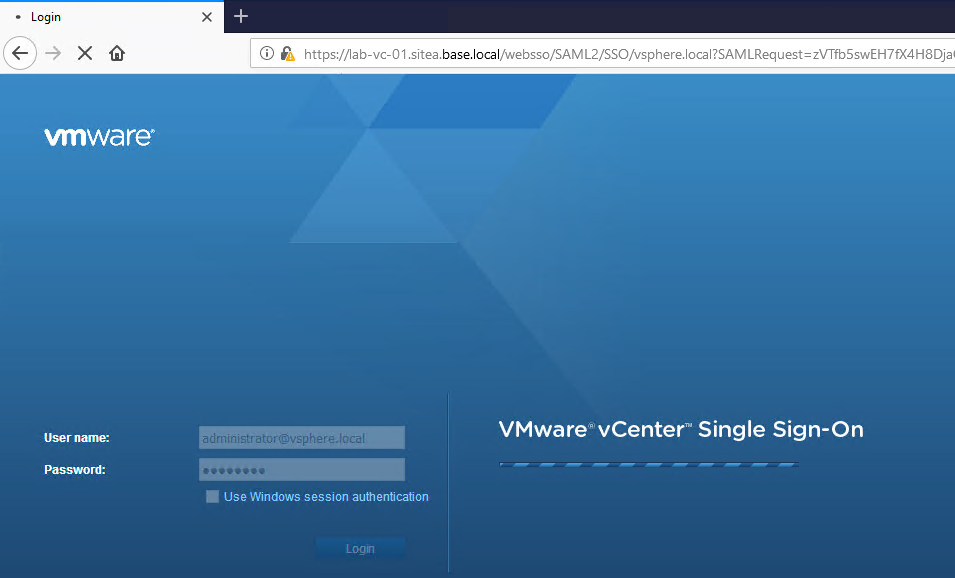Click the 'User name:' label
This screenshot has height=578, width=955.
[x=77, y=438]
